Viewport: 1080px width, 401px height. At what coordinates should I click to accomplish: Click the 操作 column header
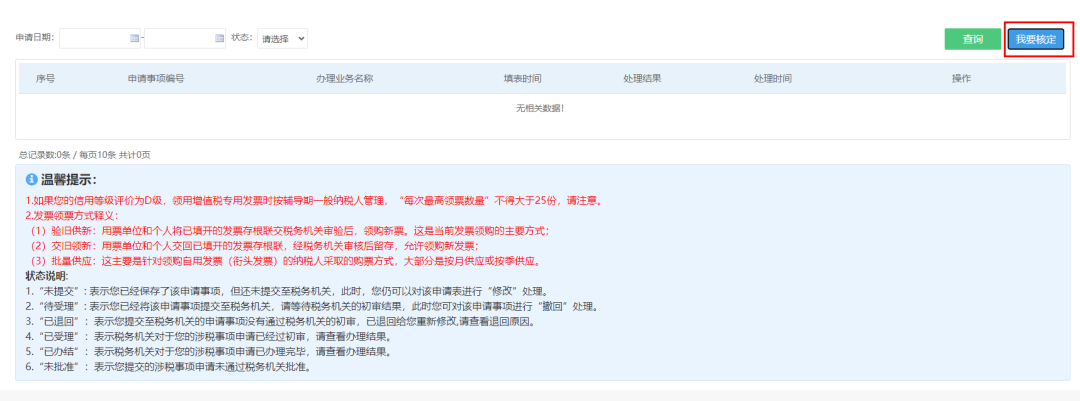point(962,79)
